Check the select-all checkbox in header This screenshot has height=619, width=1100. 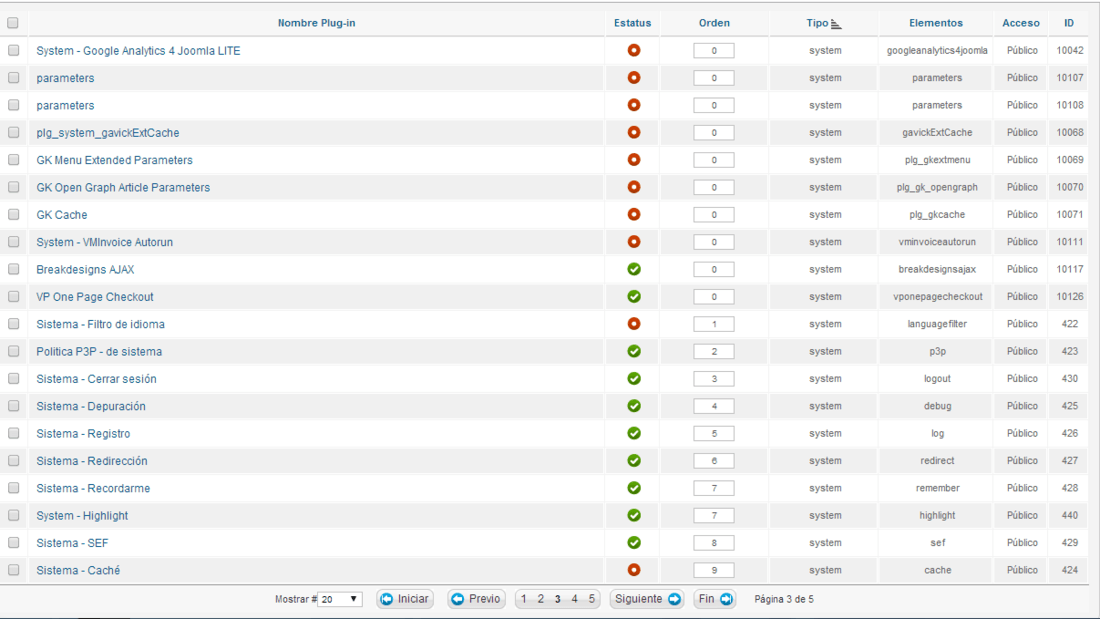pos(13,23)
